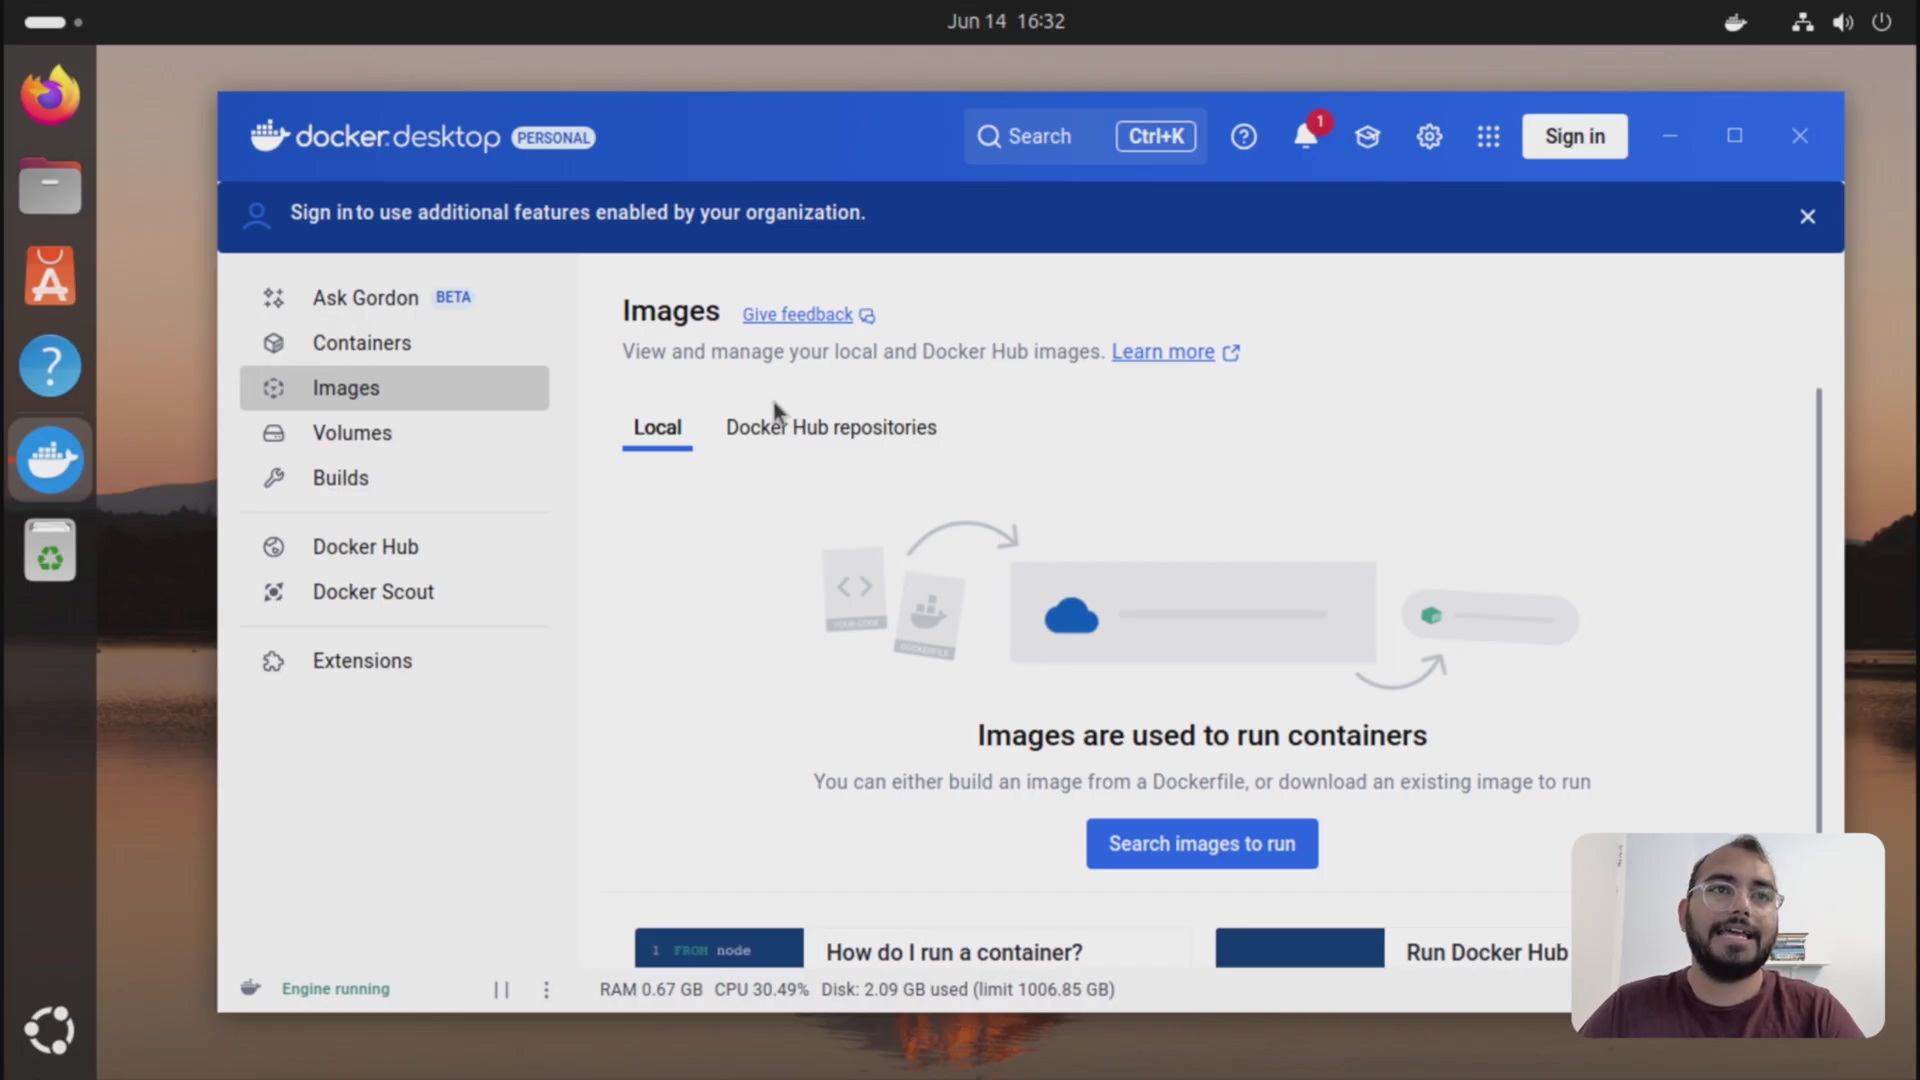Click the Sign in button
The height and width of the screenshot is (1080, 1920).
[1574, 136]
